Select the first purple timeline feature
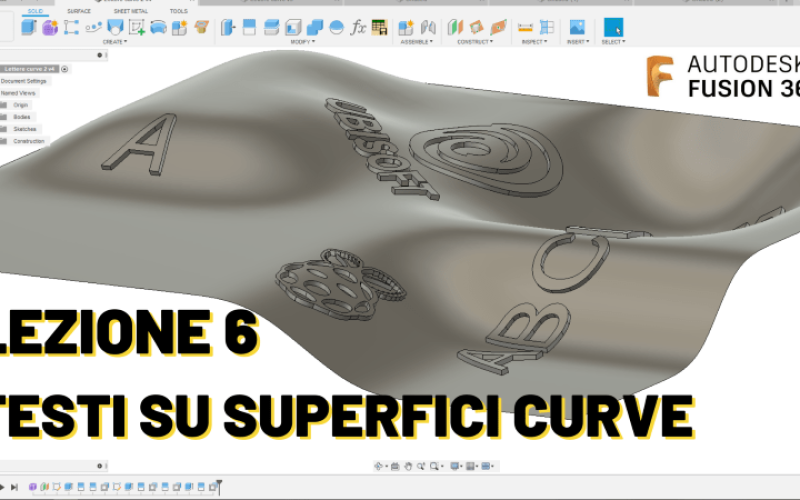The width and height of the screenshot is (800, 500). (33, 487)
